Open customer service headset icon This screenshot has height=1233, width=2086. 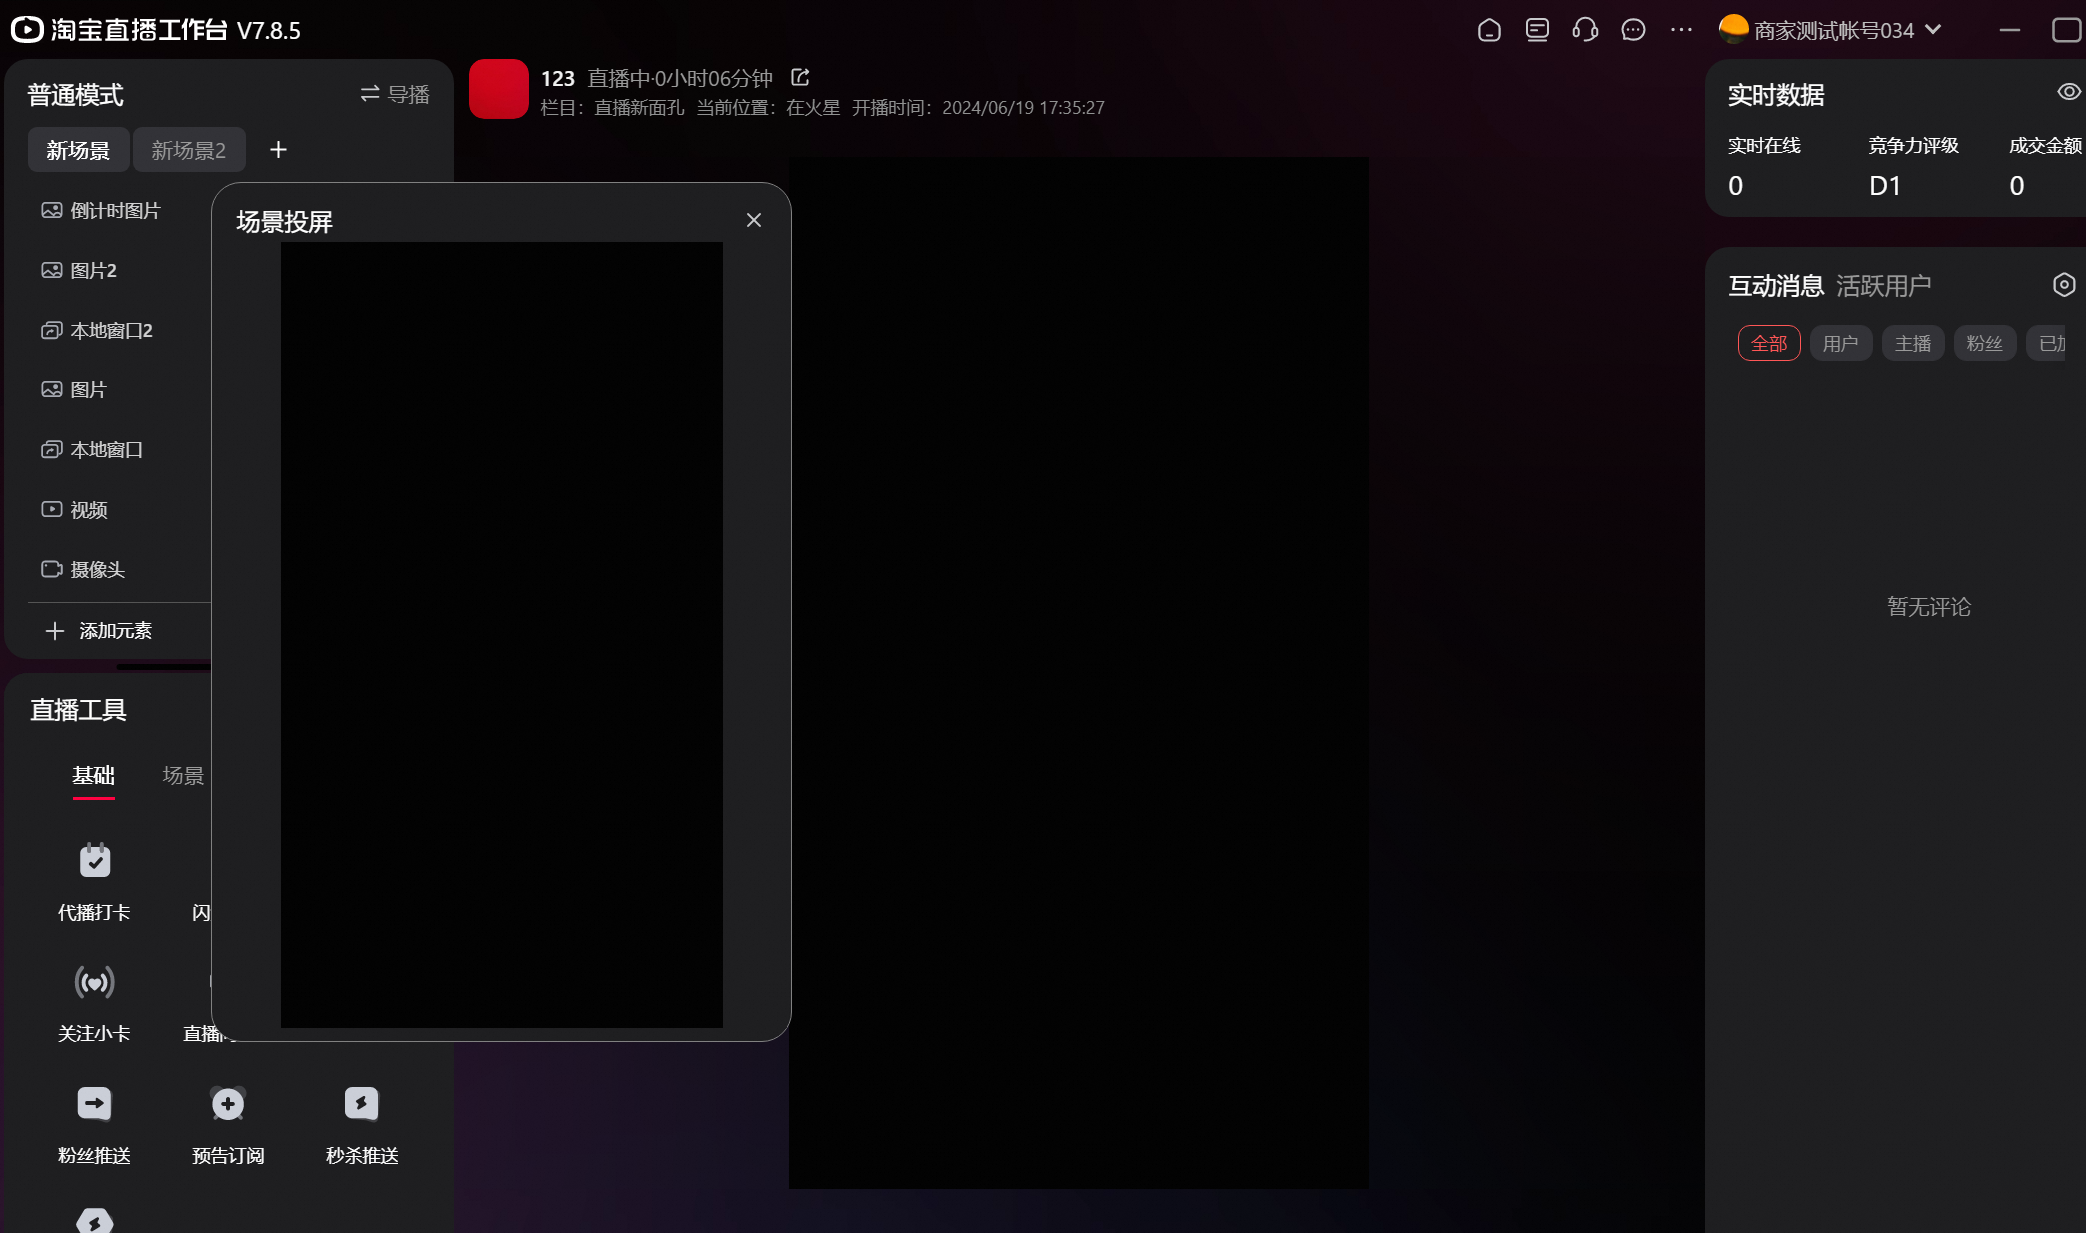1585,30
